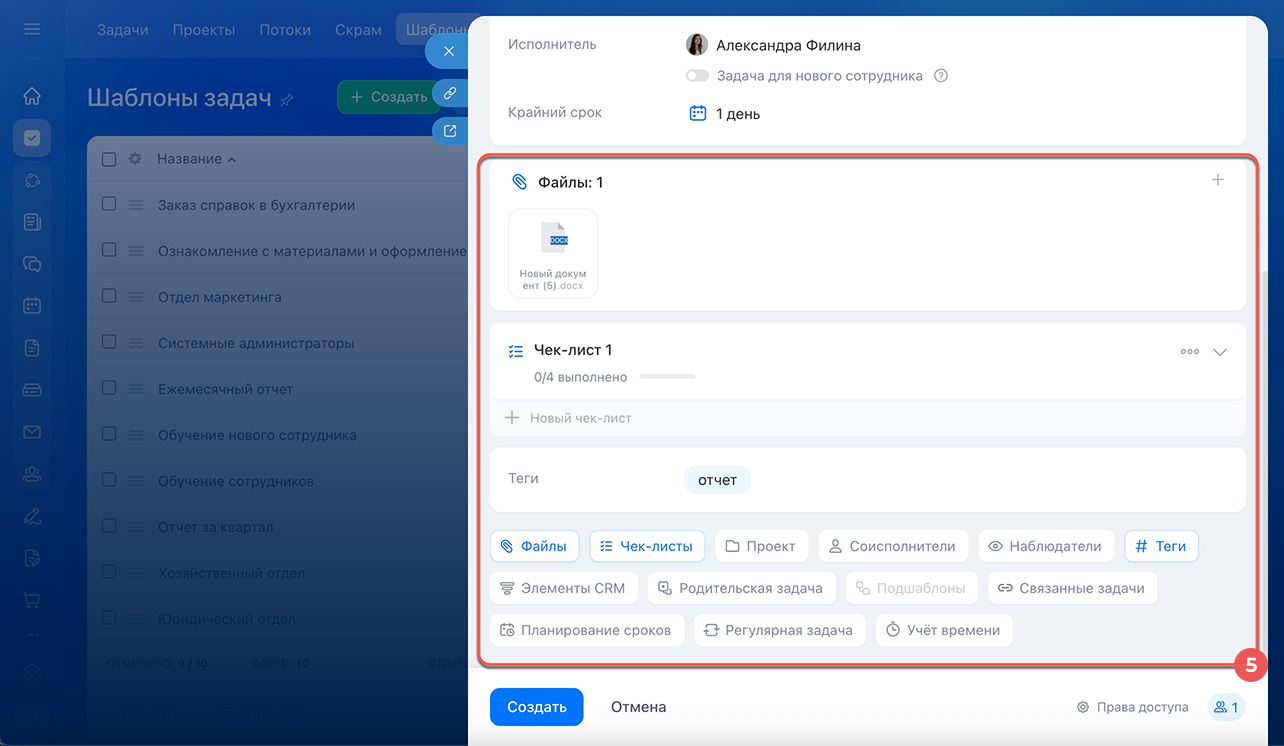Open the 1 день deadline selector

click(737, 114)
